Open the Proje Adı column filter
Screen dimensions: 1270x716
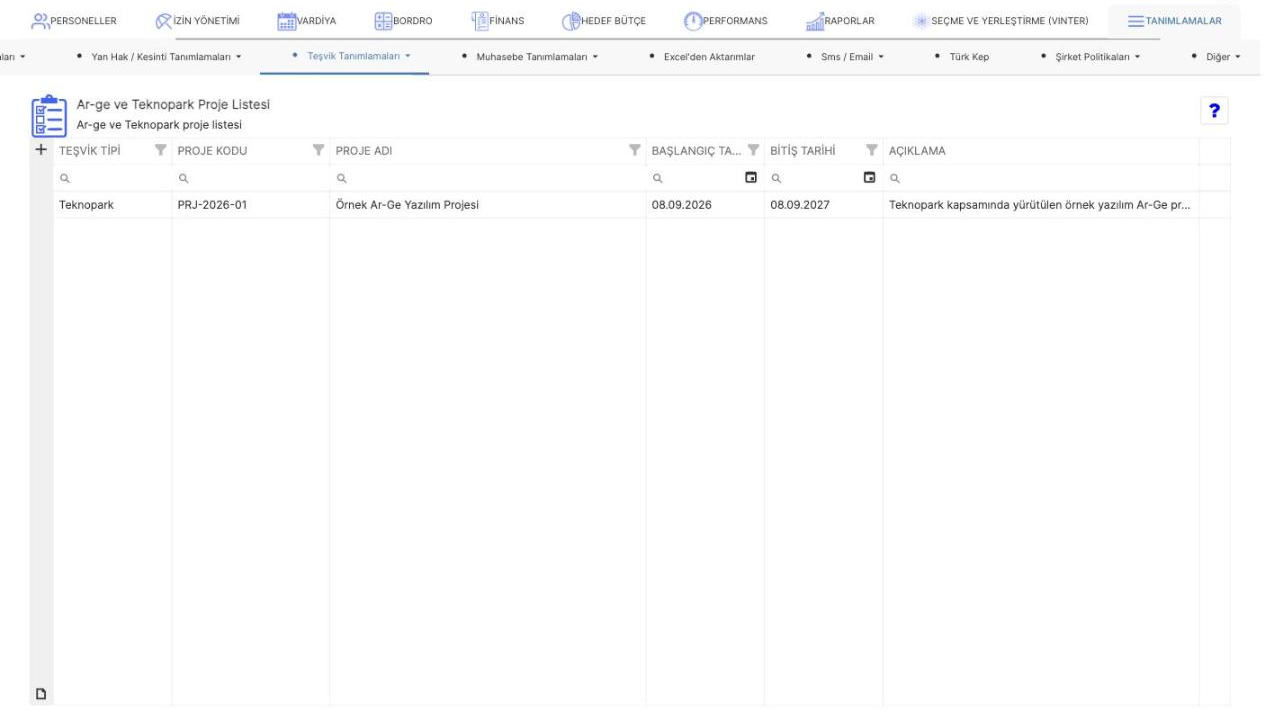634,151
